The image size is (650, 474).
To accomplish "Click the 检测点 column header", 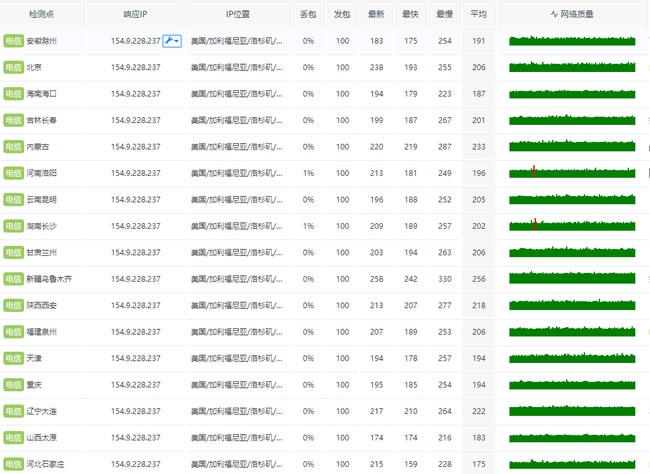I will (x=42, y=14).
